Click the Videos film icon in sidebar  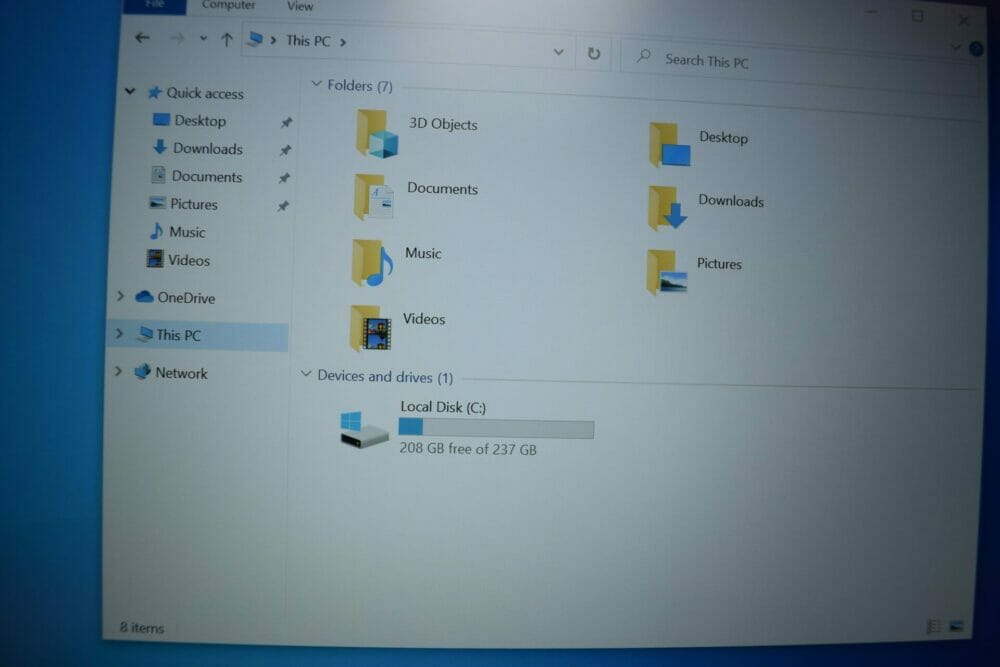[x=154, y=258]
